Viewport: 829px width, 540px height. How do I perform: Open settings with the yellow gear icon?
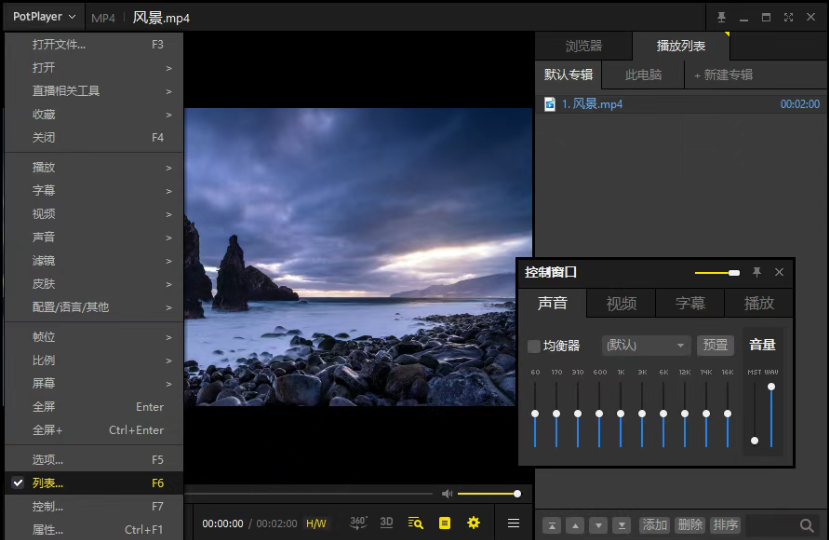coord(473,523)
